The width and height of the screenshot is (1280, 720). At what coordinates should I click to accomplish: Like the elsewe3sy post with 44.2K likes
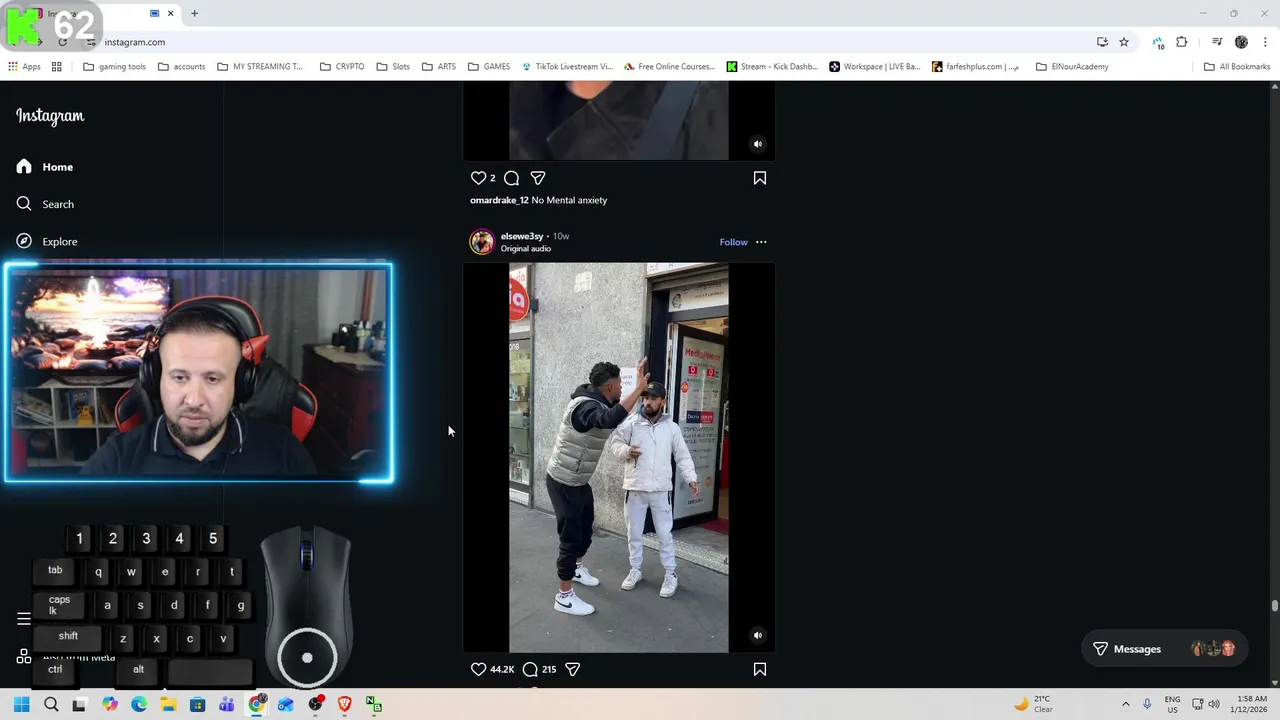(478, 669)
